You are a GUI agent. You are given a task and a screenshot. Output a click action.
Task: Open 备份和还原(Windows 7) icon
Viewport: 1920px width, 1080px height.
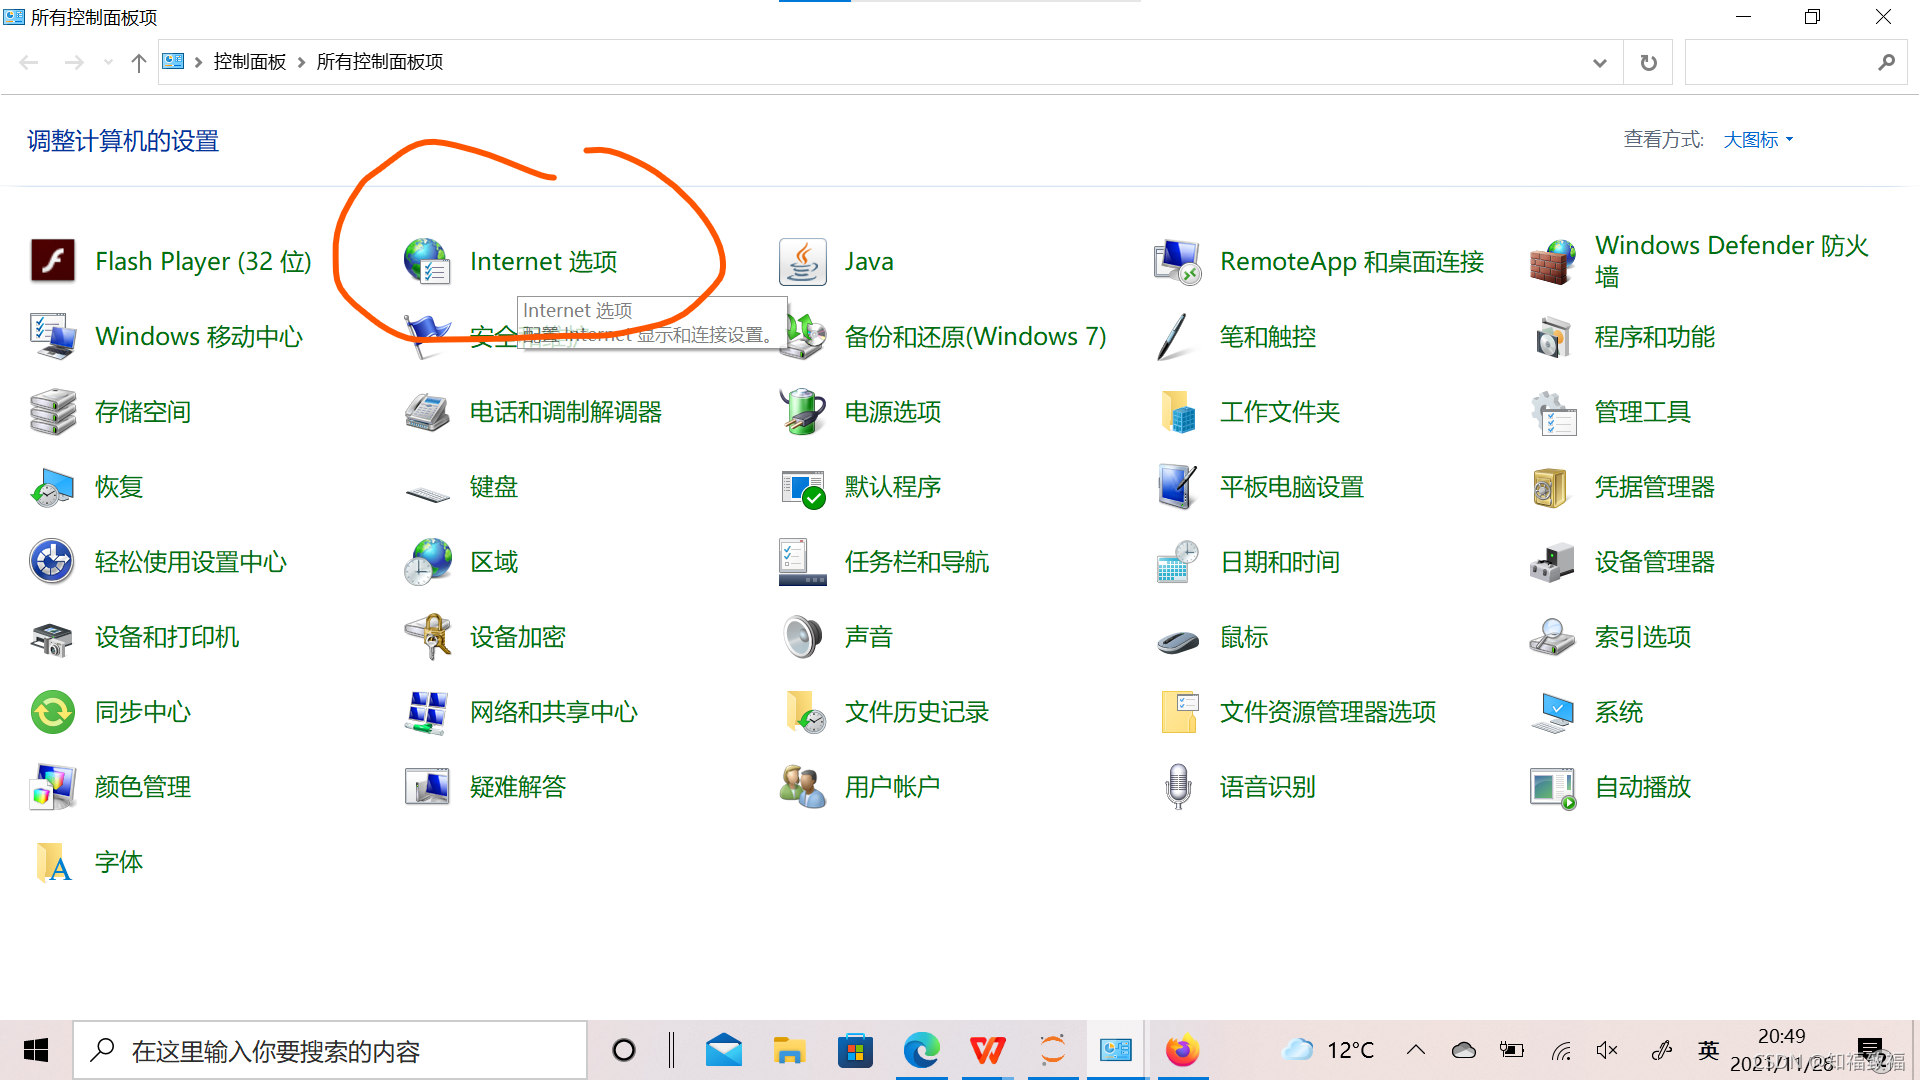click(803, 336)
